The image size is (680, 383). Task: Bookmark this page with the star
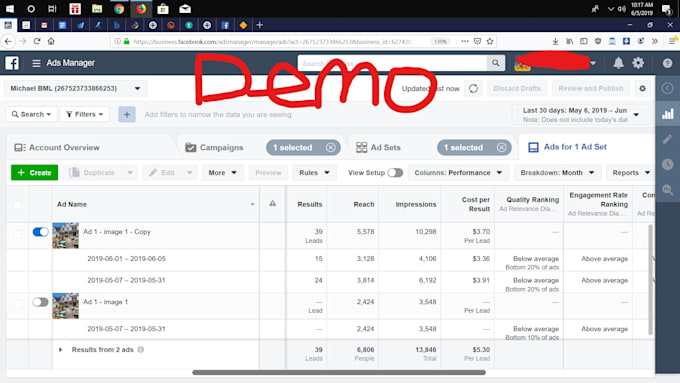click(x=490, y=41)
